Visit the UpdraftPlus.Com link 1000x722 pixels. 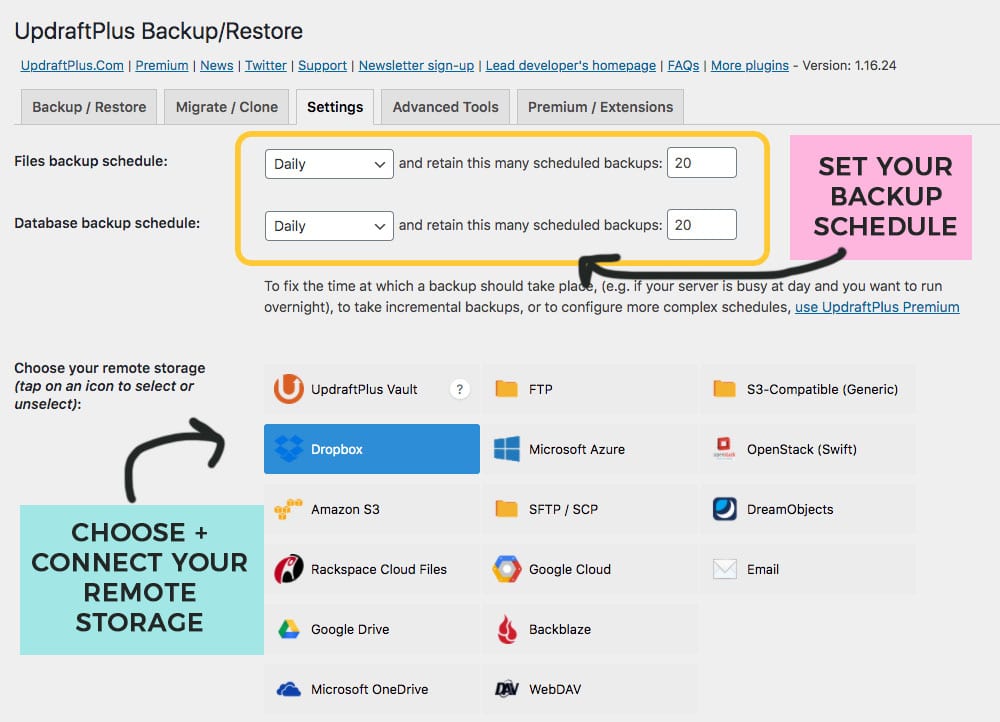pos(72,66)
